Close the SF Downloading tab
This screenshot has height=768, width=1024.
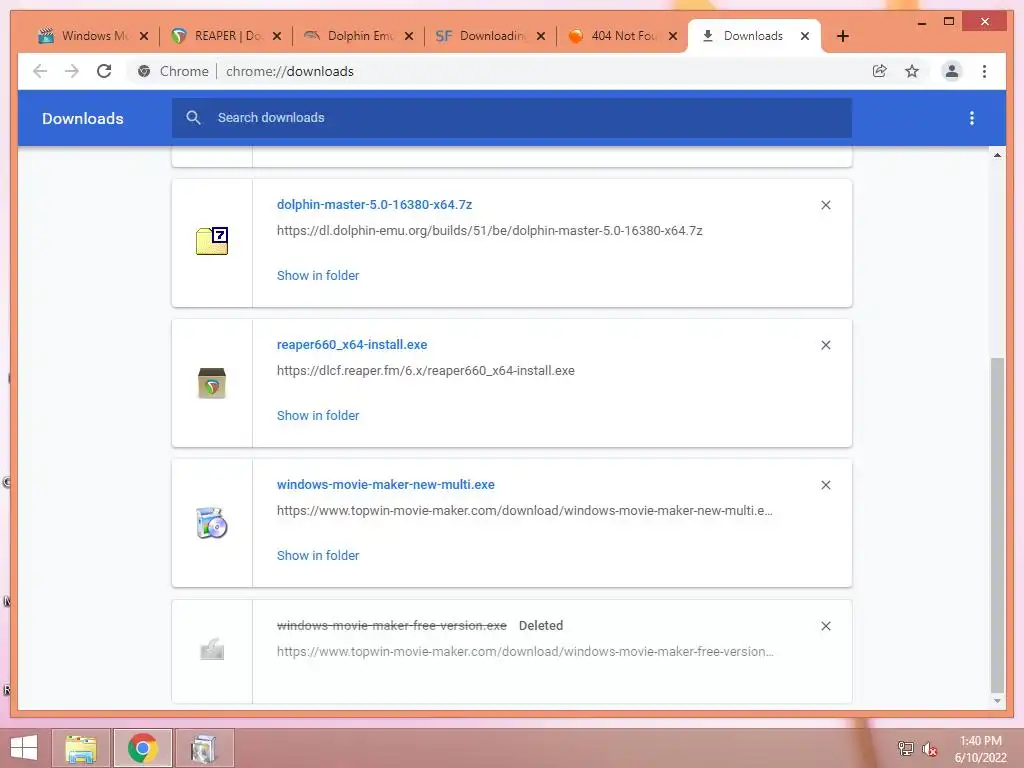tap(541, 36)
